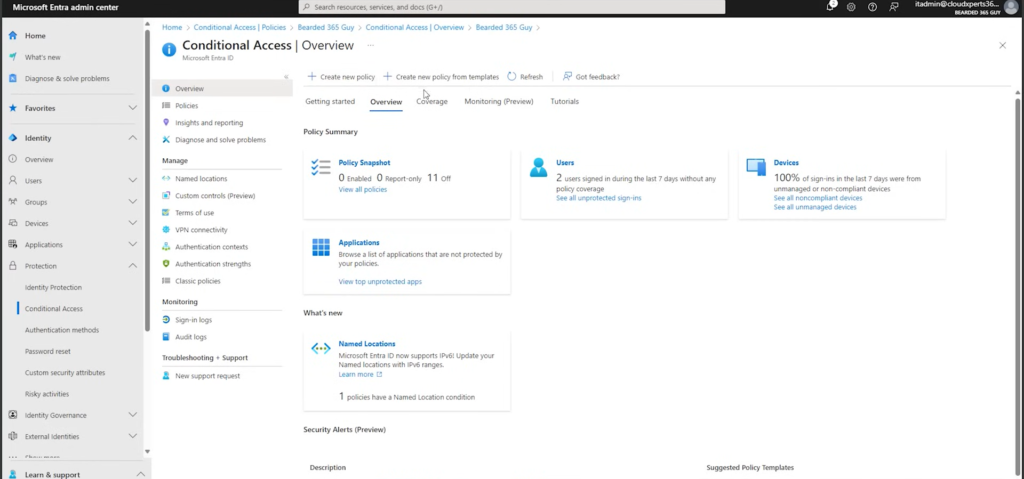Screen dimensions: 1024x479
Task: Open the settings gear icon
Action: tap(851, 7)
